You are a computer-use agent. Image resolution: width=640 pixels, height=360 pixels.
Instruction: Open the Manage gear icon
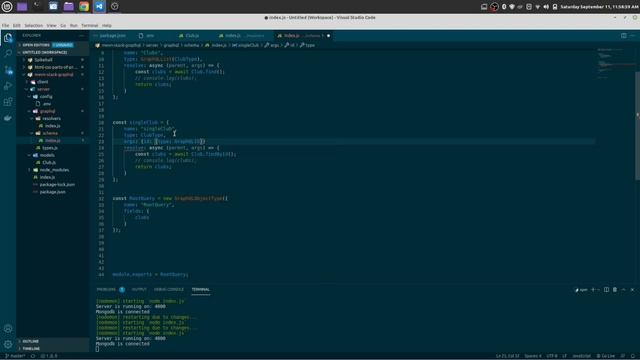(8, 344)
